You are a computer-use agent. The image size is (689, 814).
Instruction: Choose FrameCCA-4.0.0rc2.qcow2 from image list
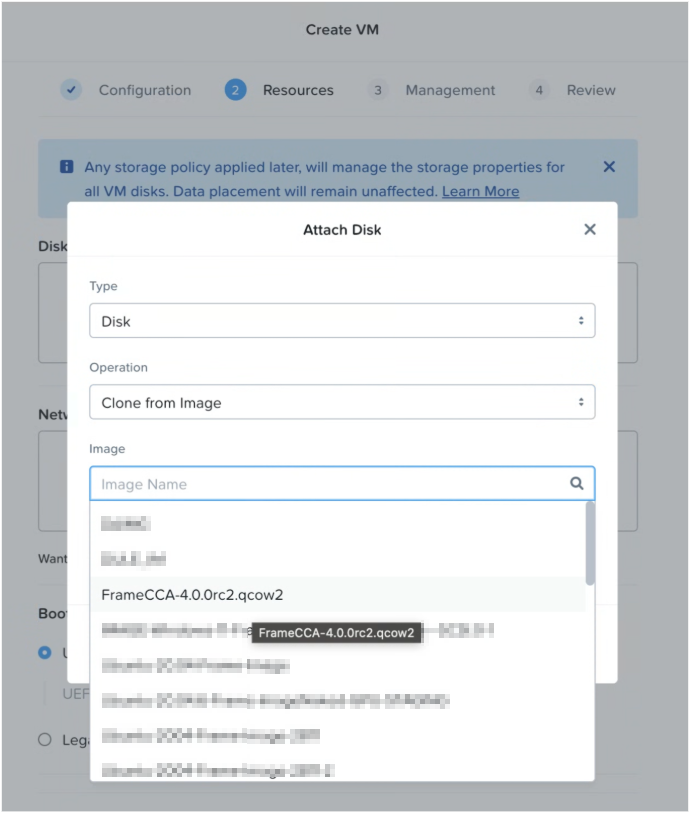point(193,595)
